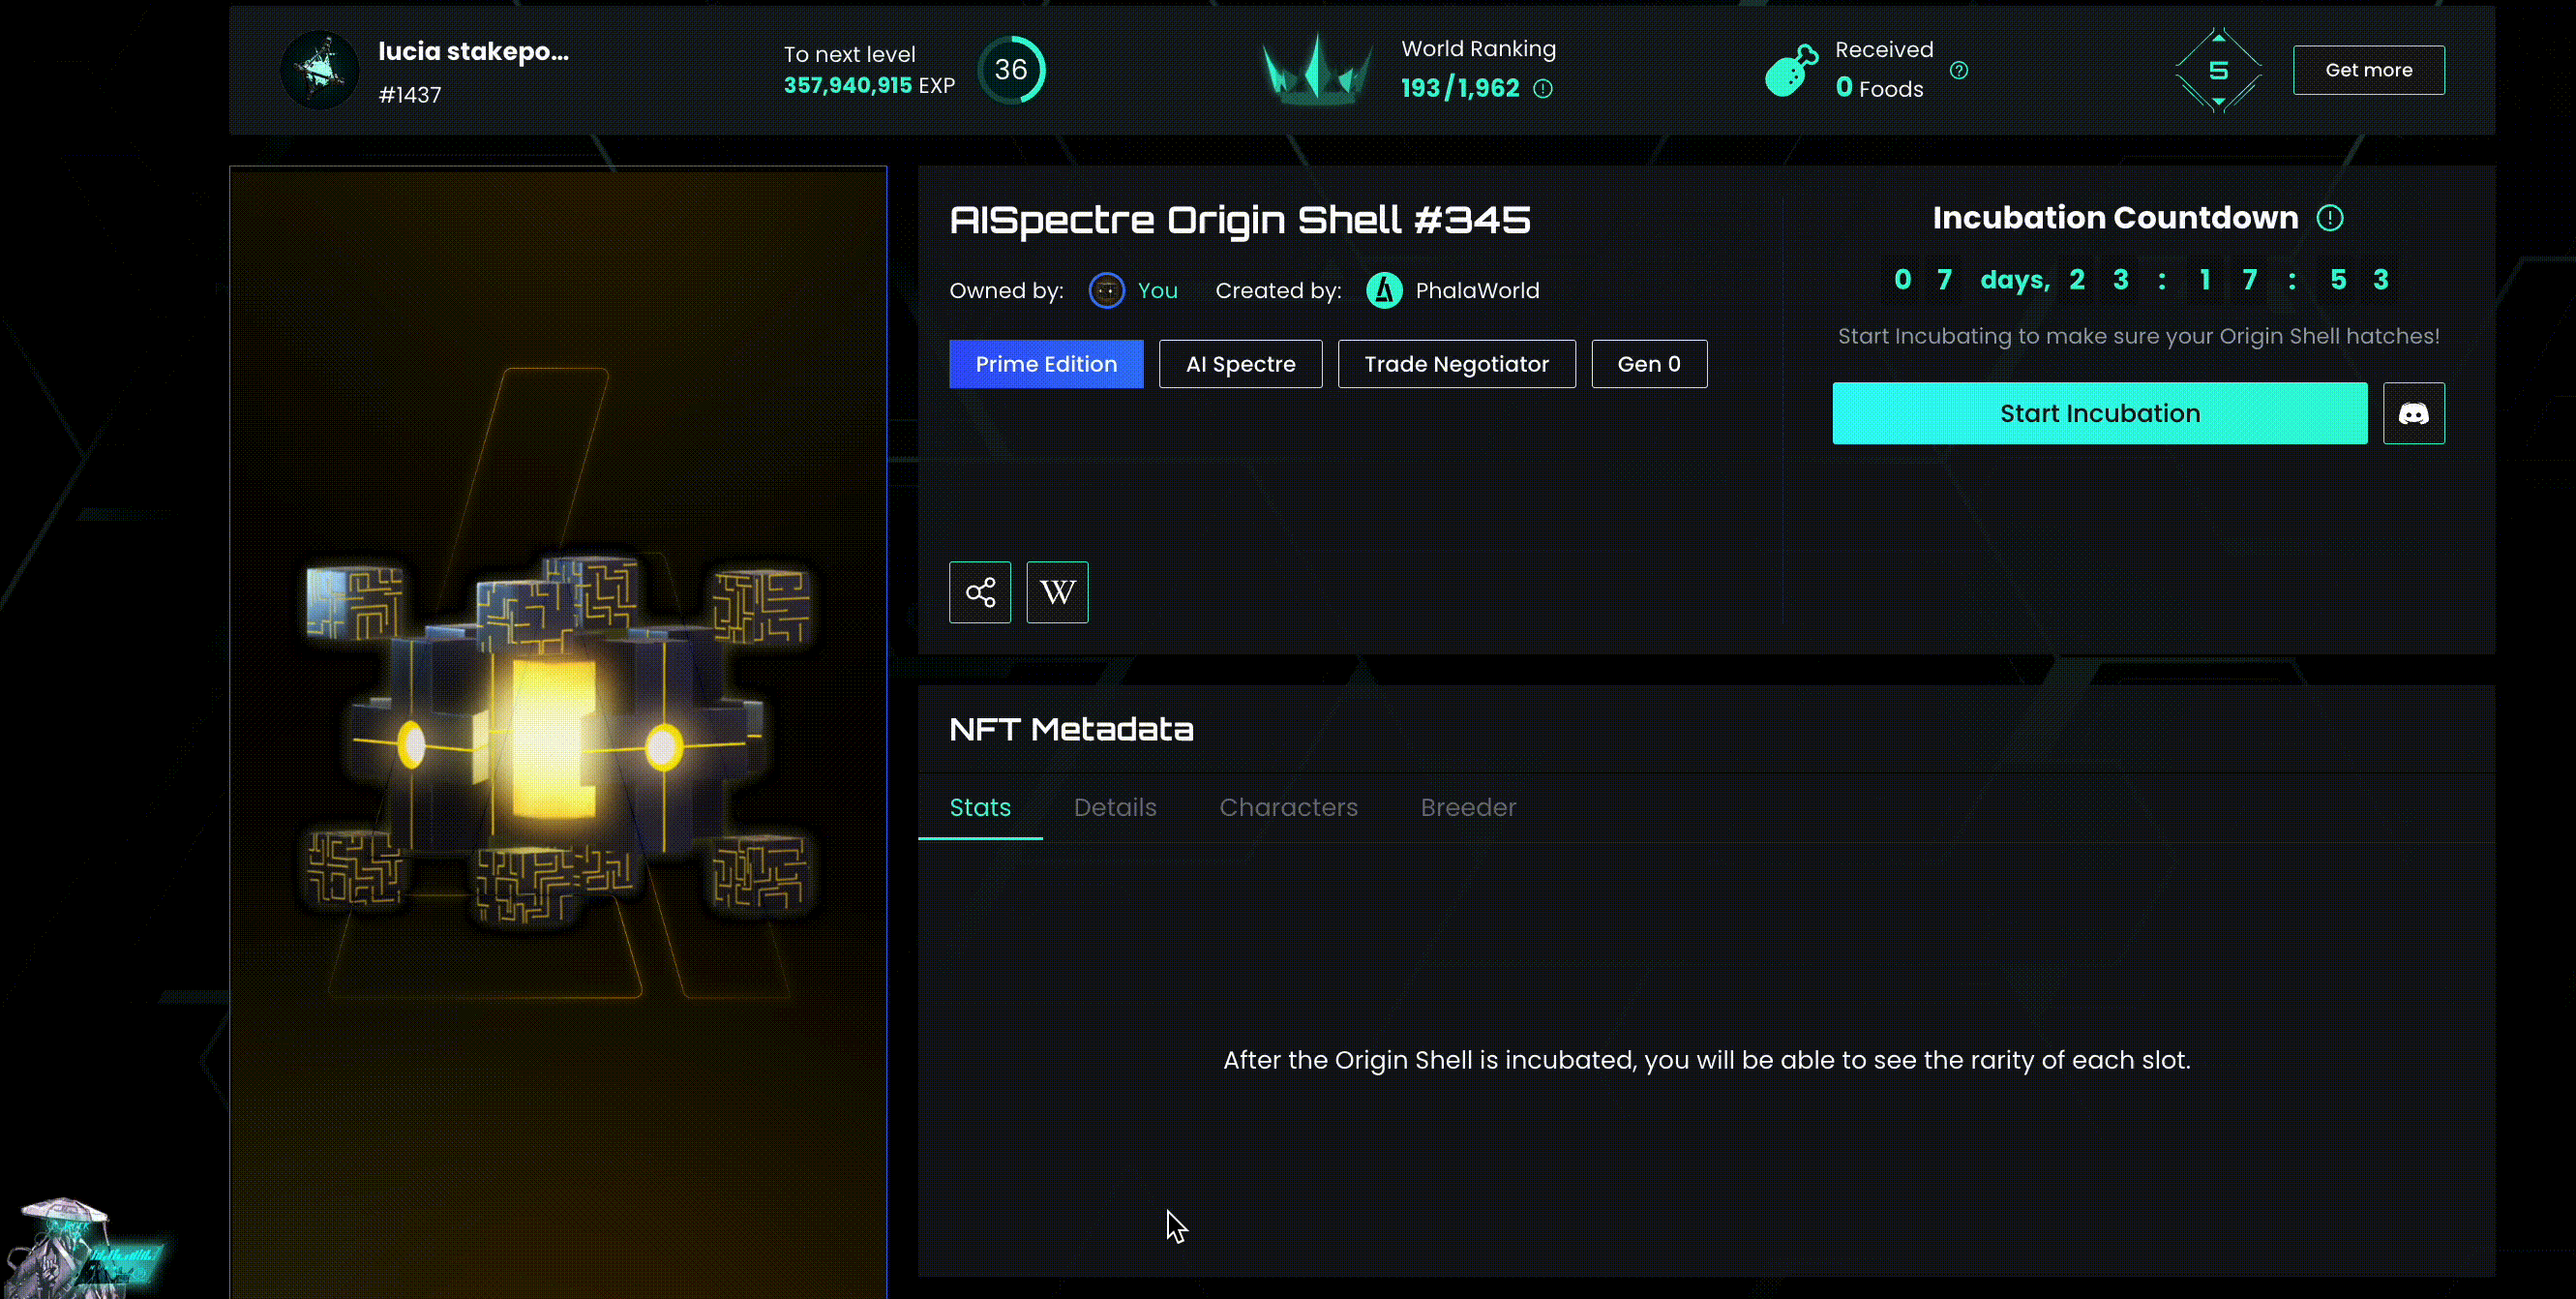Switch to the Characters tab
This screenshot has height=1299, width=2576.
(x=1288, y=807)
